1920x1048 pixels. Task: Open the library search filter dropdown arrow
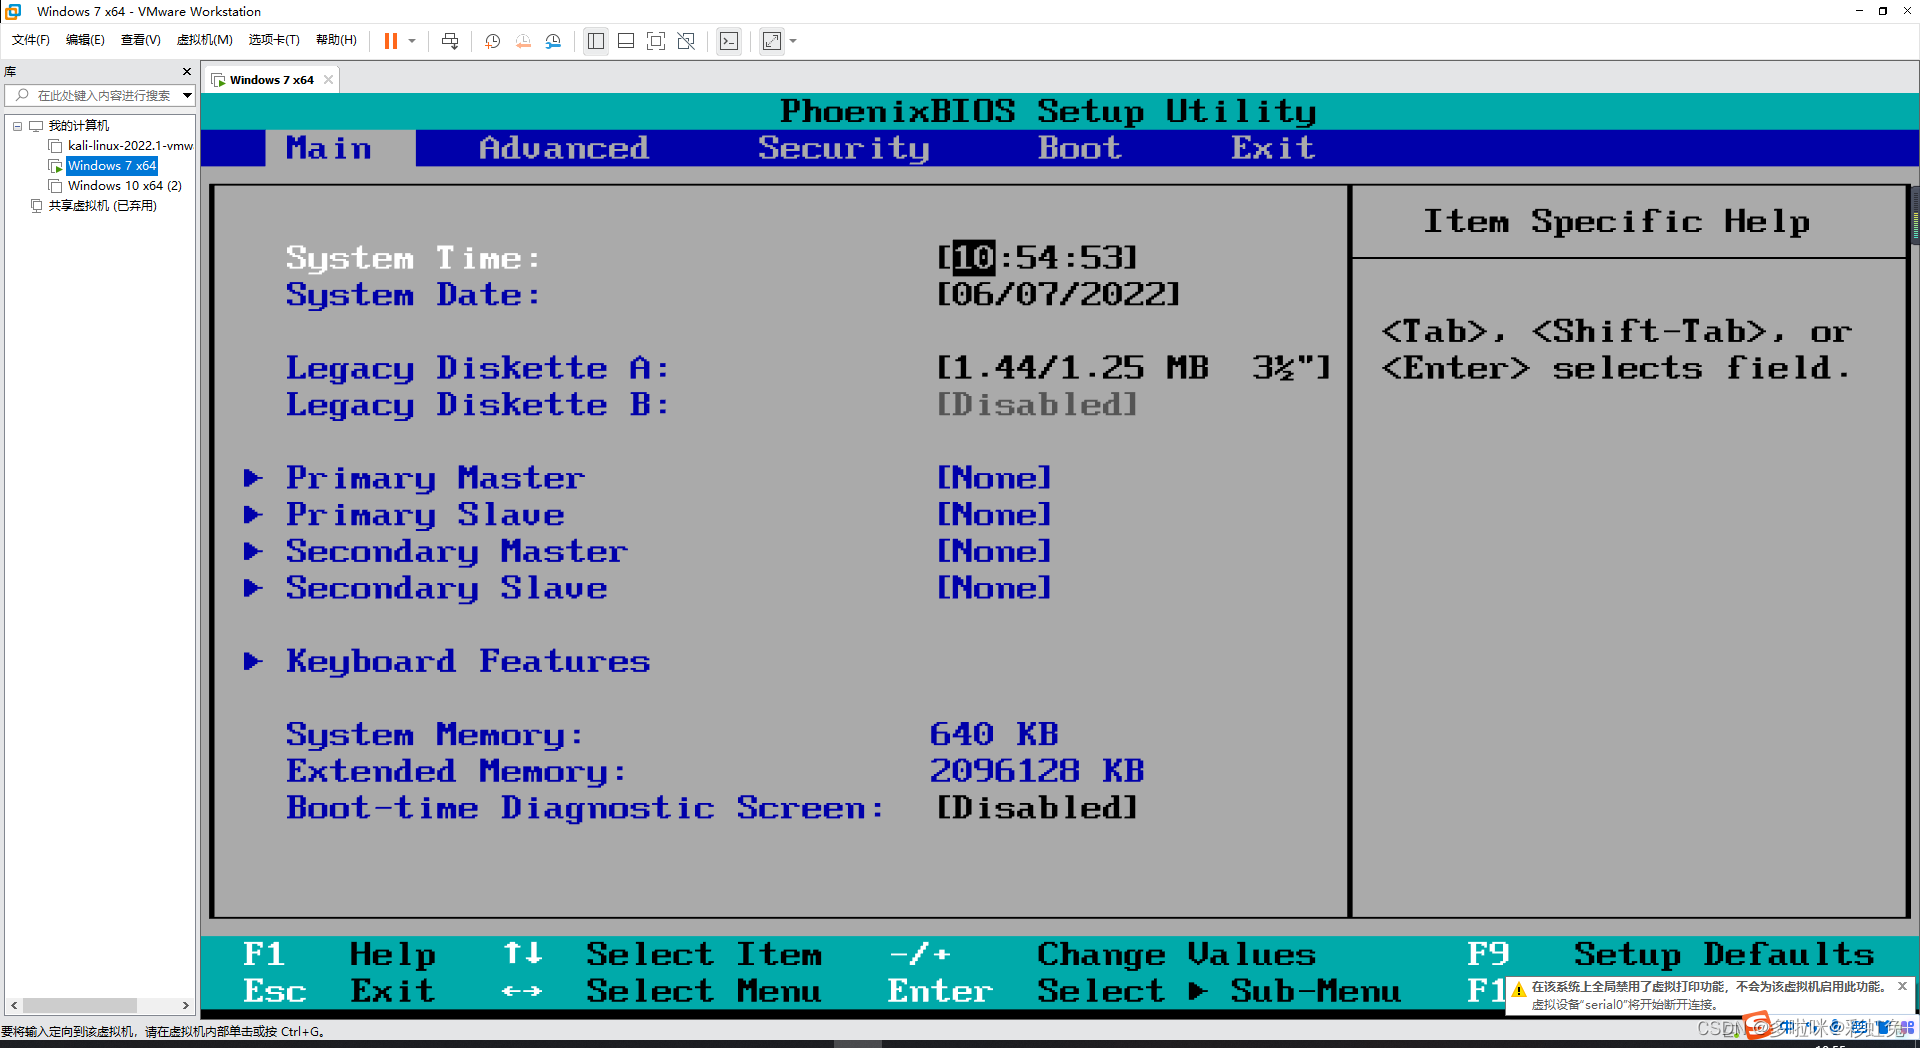187,95
